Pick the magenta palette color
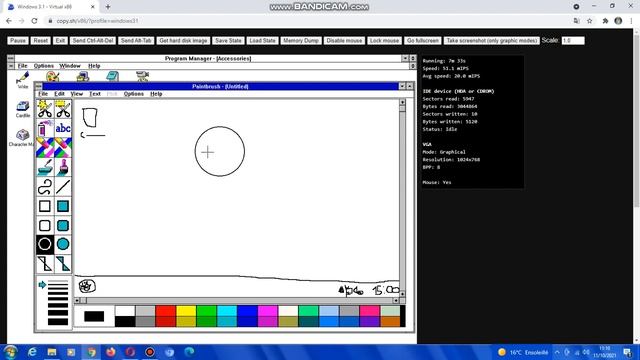This screenshot has width=640, height=360. 268,311
